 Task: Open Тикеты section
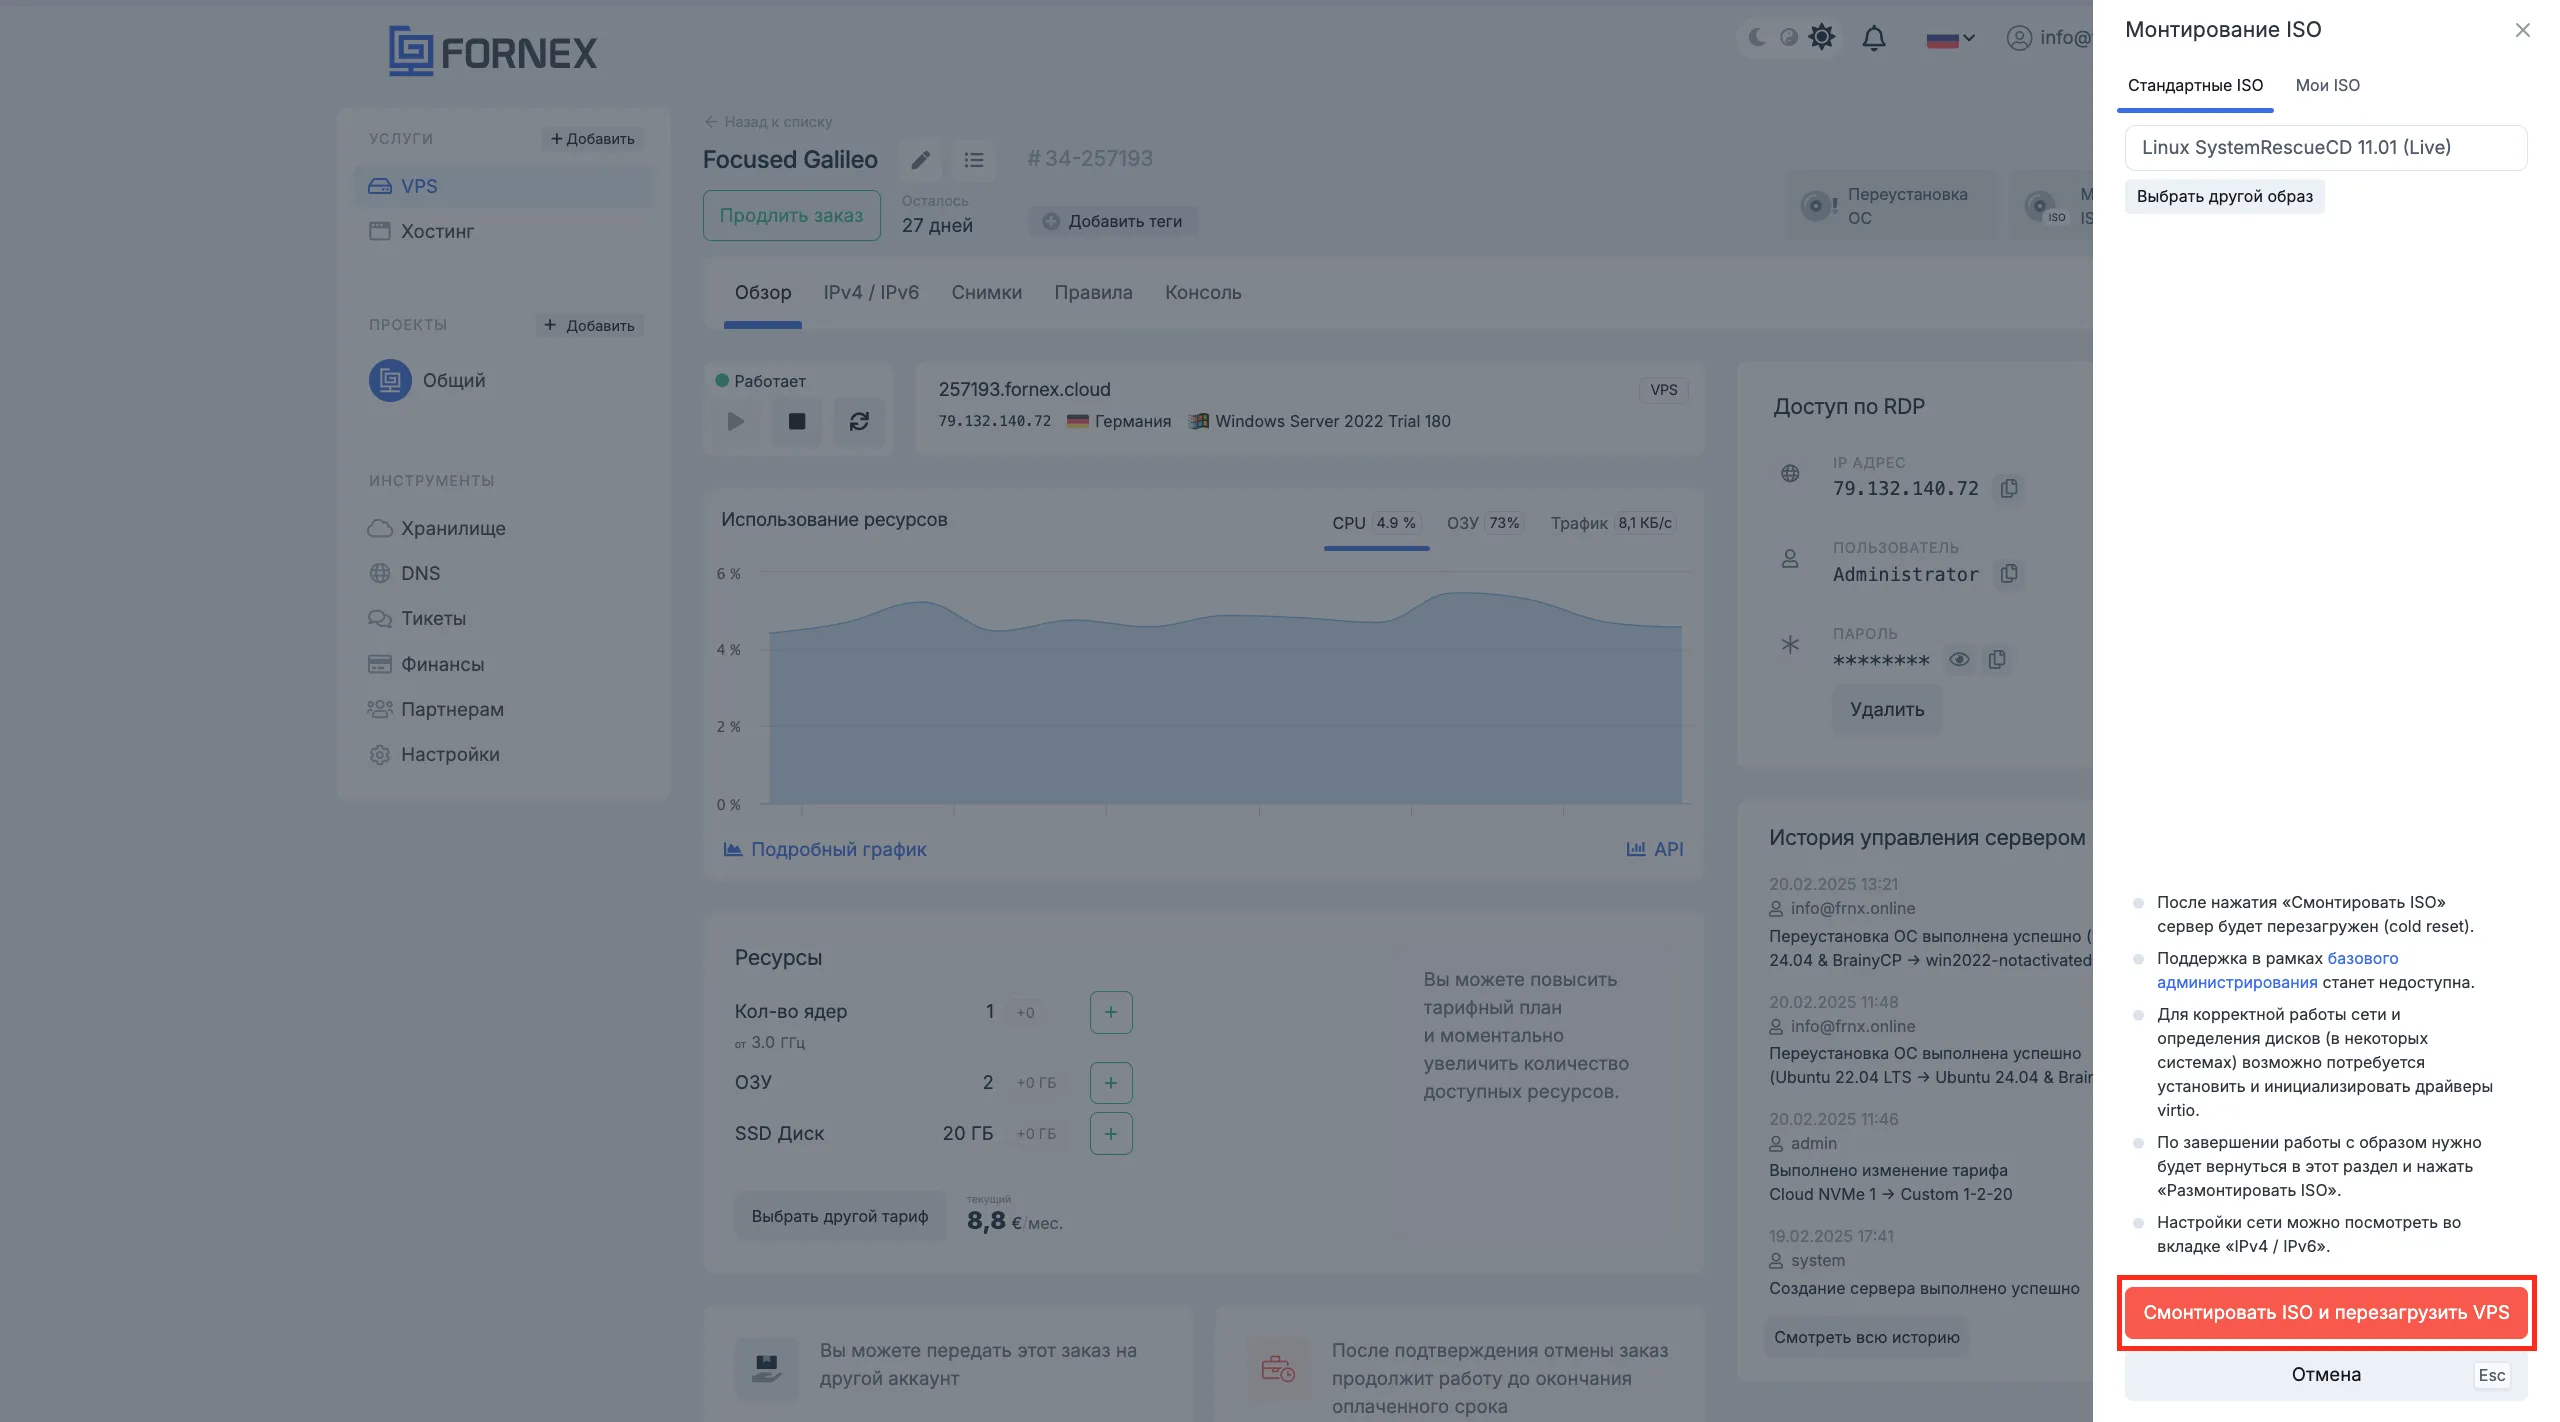pos(416,619)
